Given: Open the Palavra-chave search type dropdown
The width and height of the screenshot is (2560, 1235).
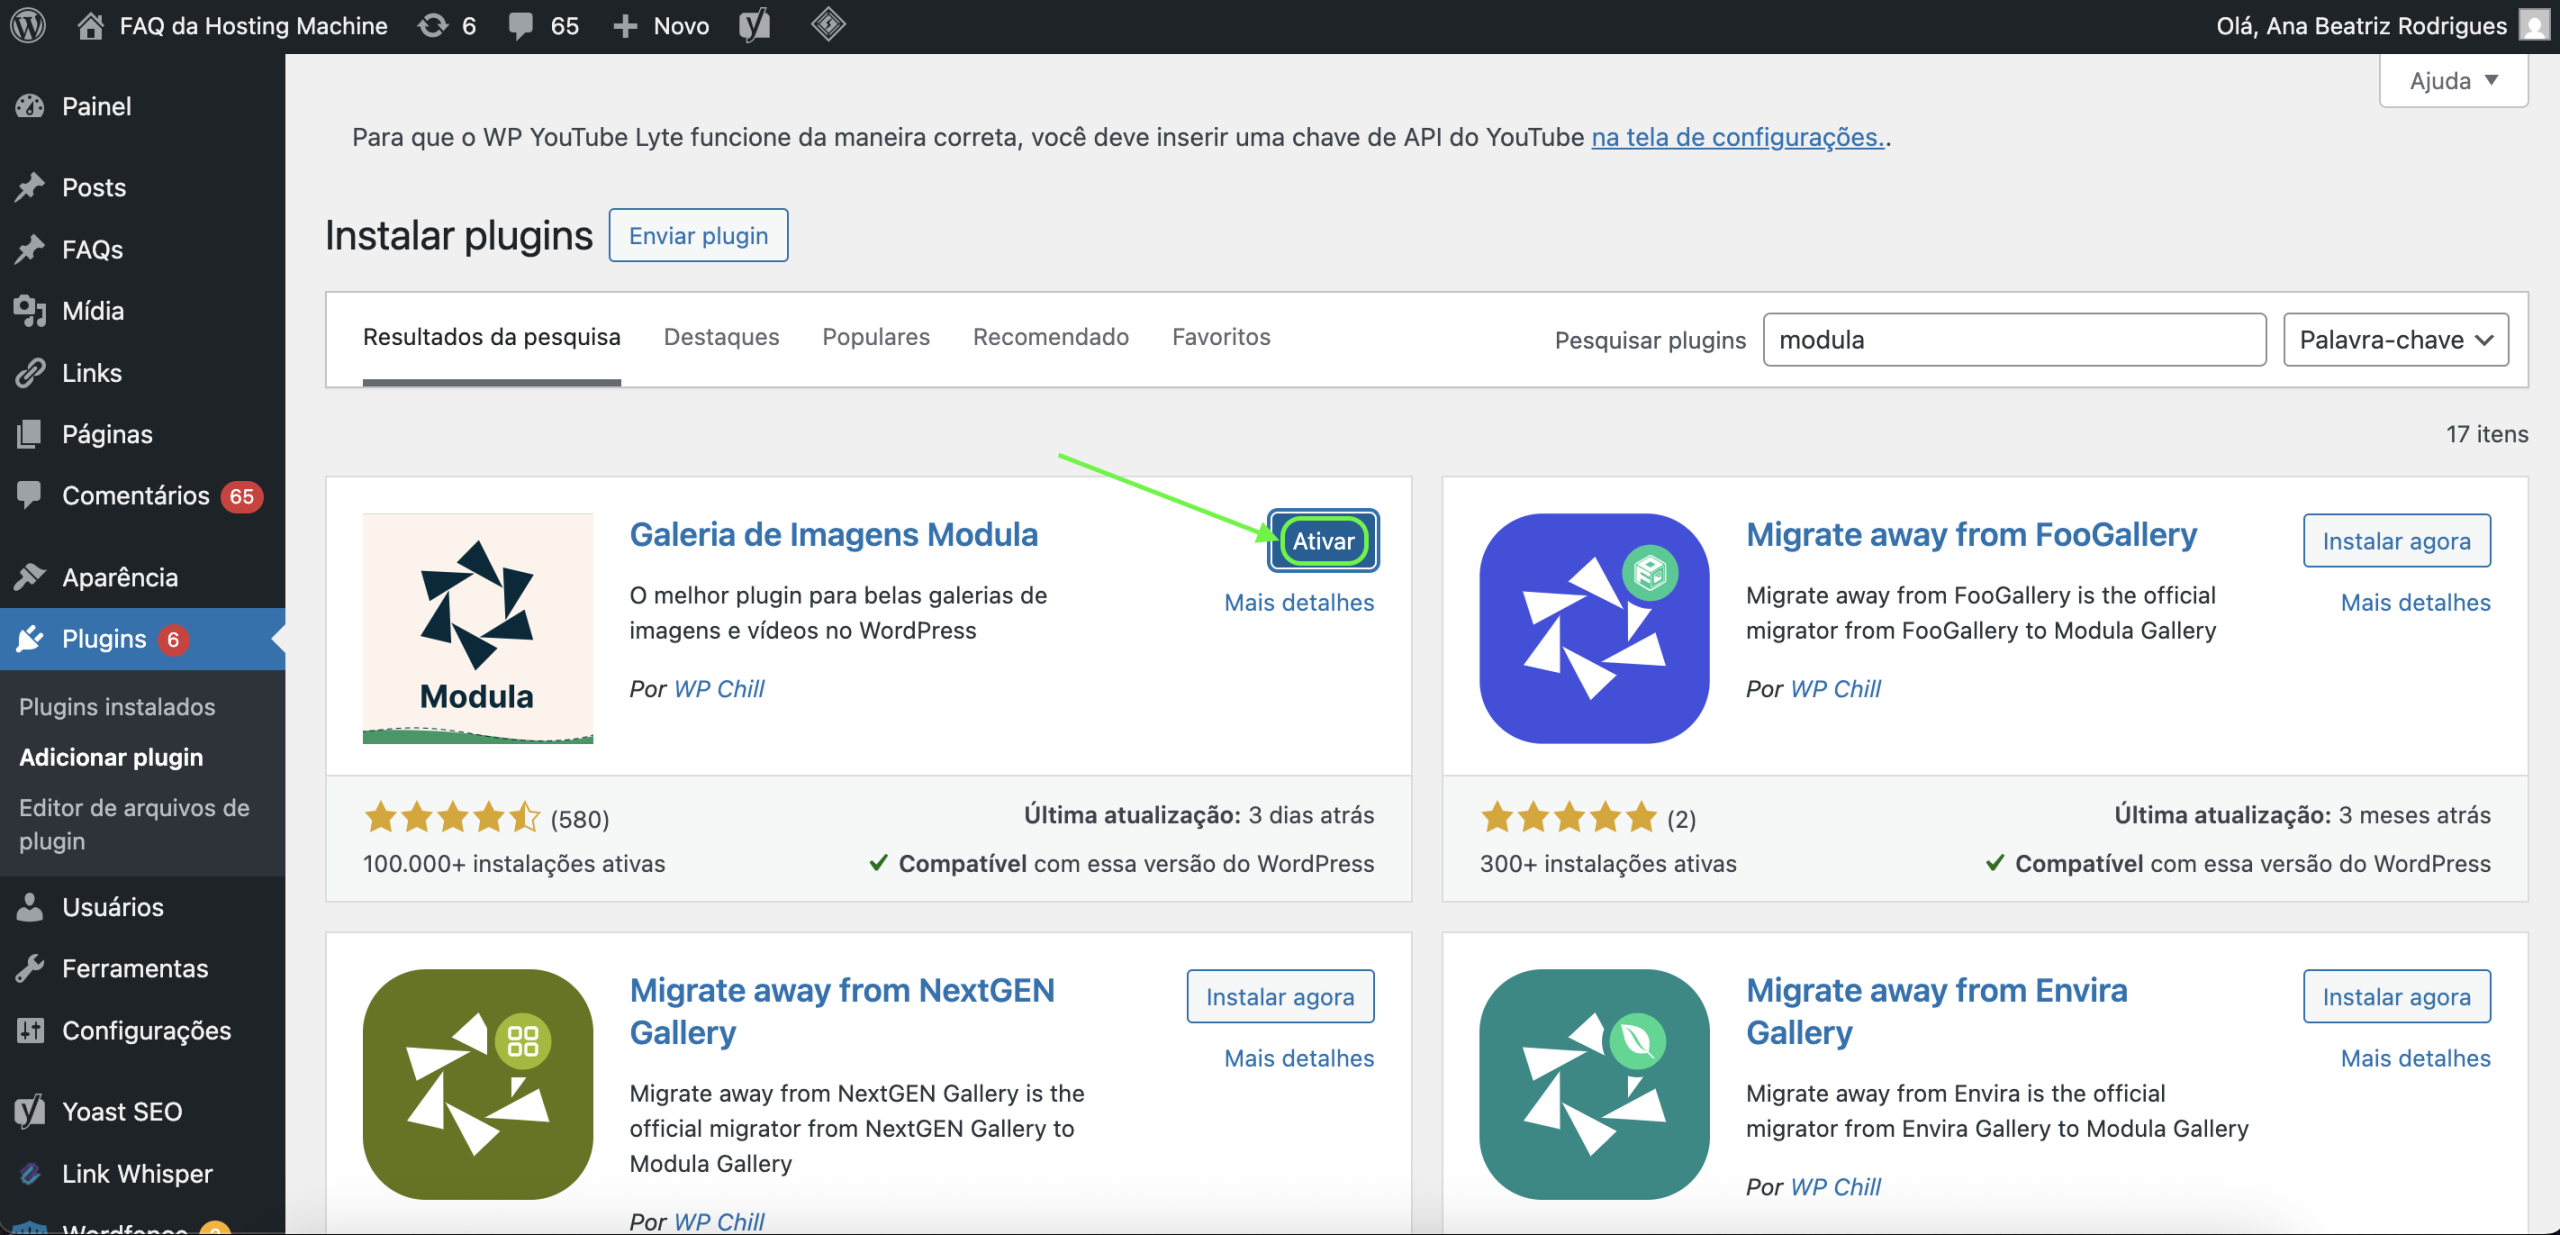Looking at the screenshot, I should click(x=2396, y=340).
